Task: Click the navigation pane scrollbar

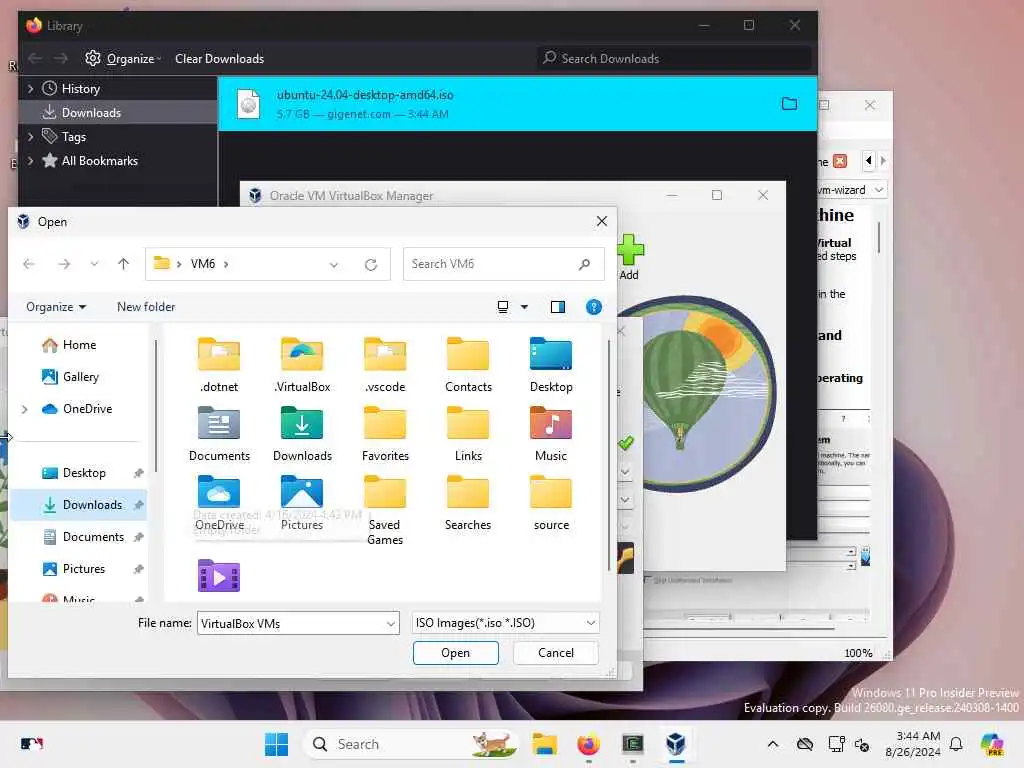Action: click(x=155, y=405)
